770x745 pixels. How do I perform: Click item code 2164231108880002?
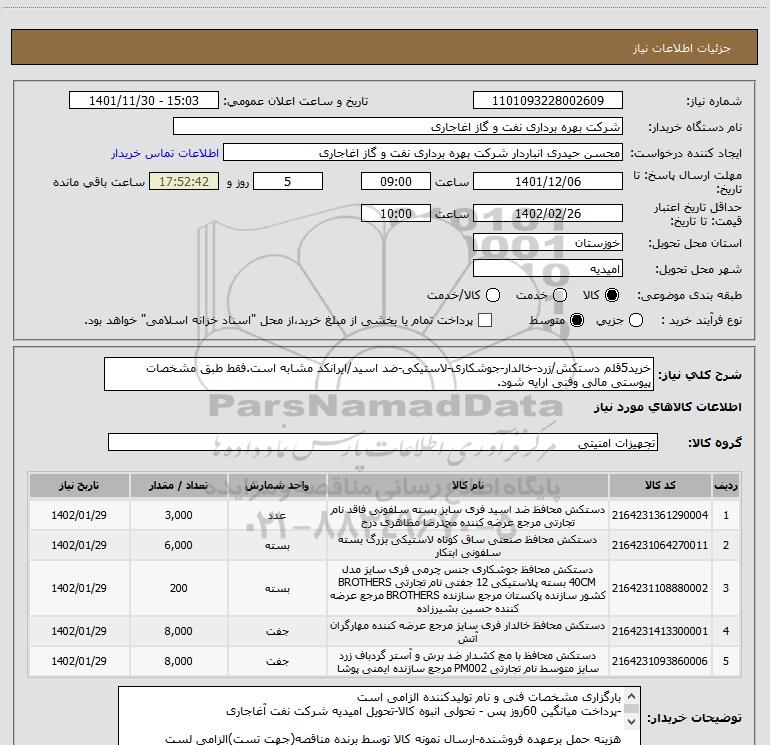pos(660,588)
